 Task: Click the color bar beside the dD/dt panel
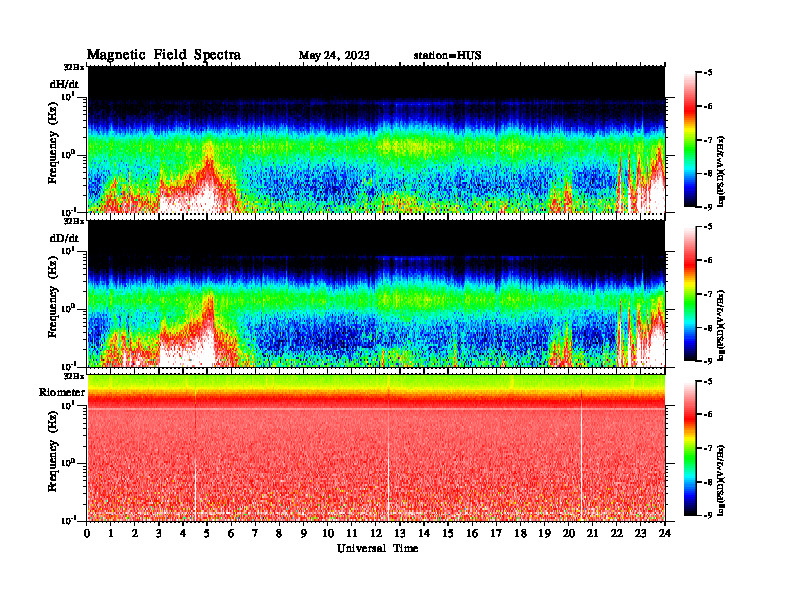(x=690, y=293)
